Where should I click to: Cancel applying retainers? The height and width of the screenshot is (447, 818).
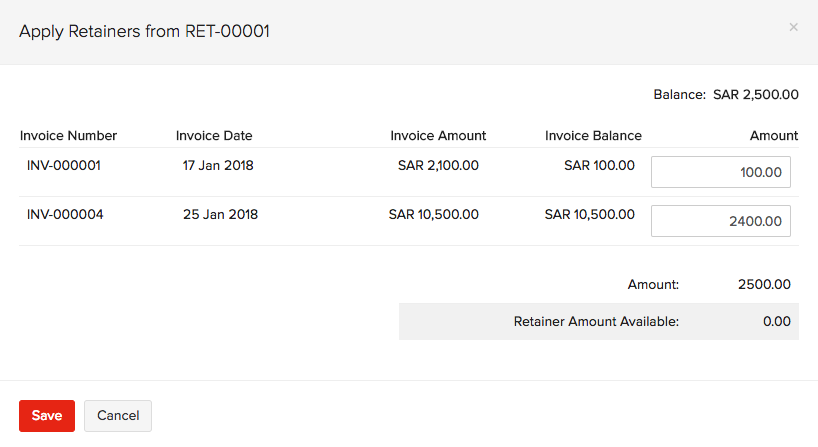pyautogui.click(x=118, y=416)
